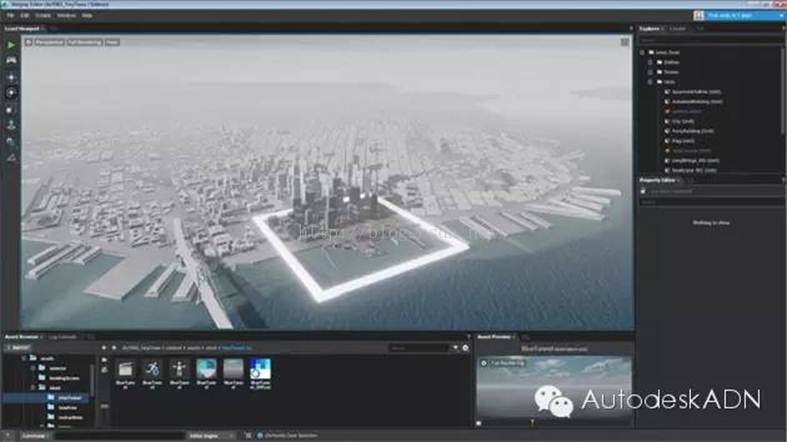Select the Scale tool in left toolbar

(x=10, y=108)
